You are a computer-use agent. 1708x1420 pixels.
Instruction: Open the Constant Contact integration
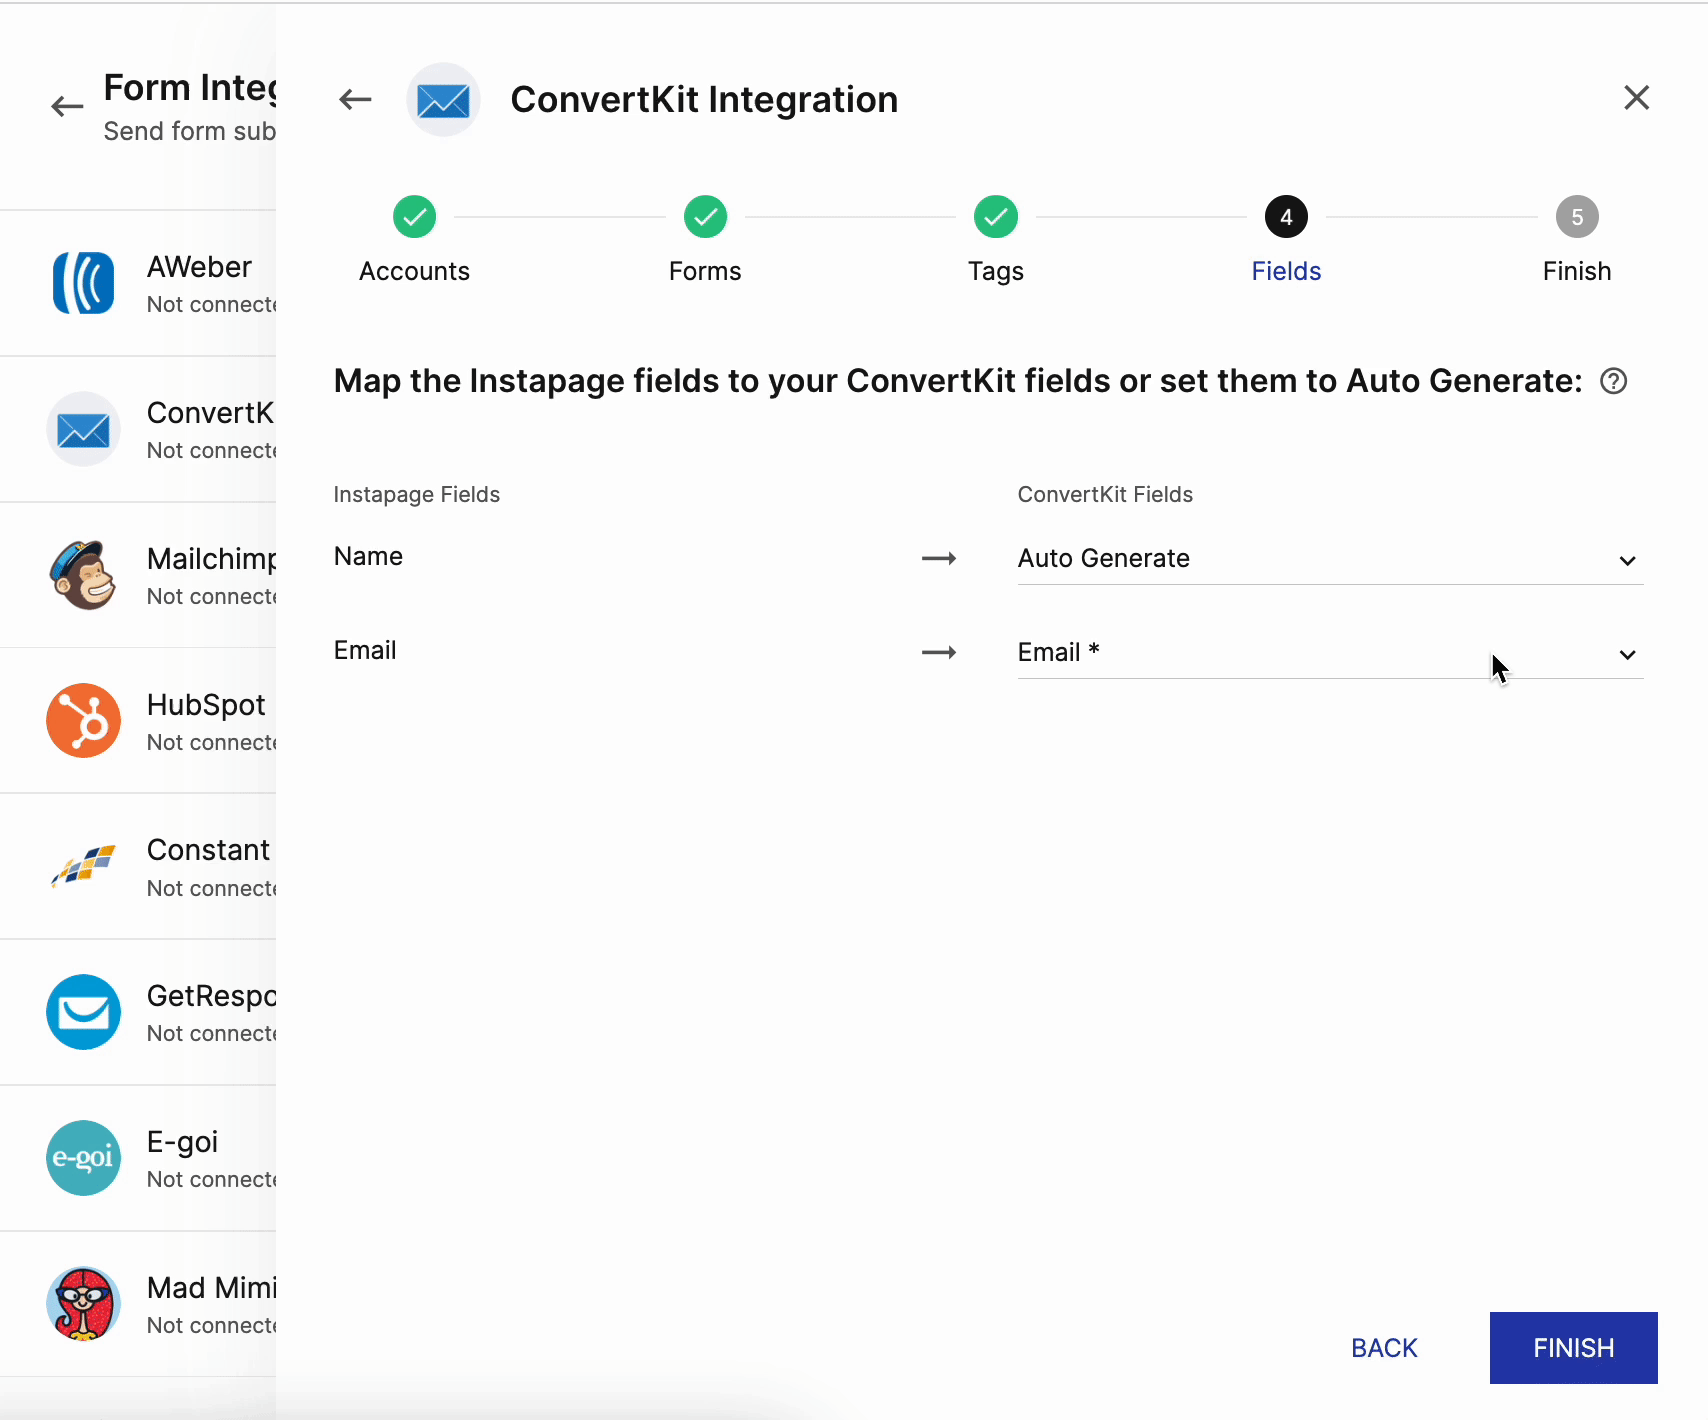pyautogui.click(x=83, y=866)
